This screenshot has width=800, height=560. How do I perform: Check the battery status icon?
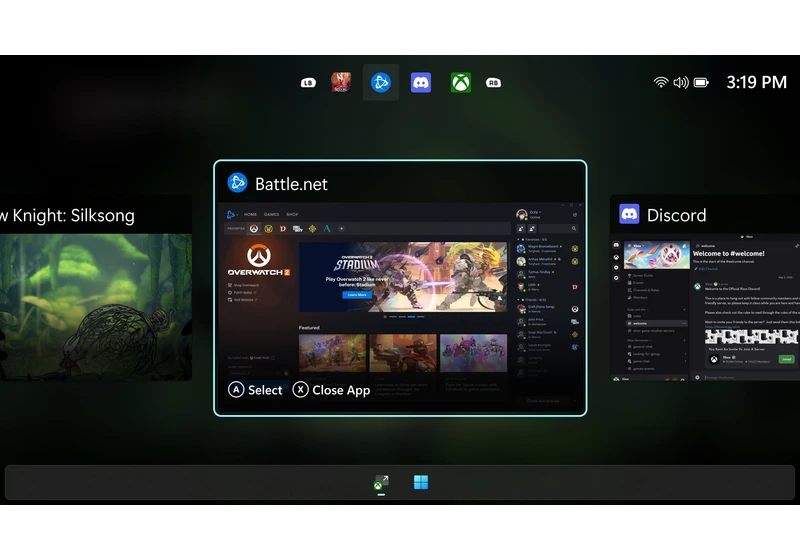702,82
